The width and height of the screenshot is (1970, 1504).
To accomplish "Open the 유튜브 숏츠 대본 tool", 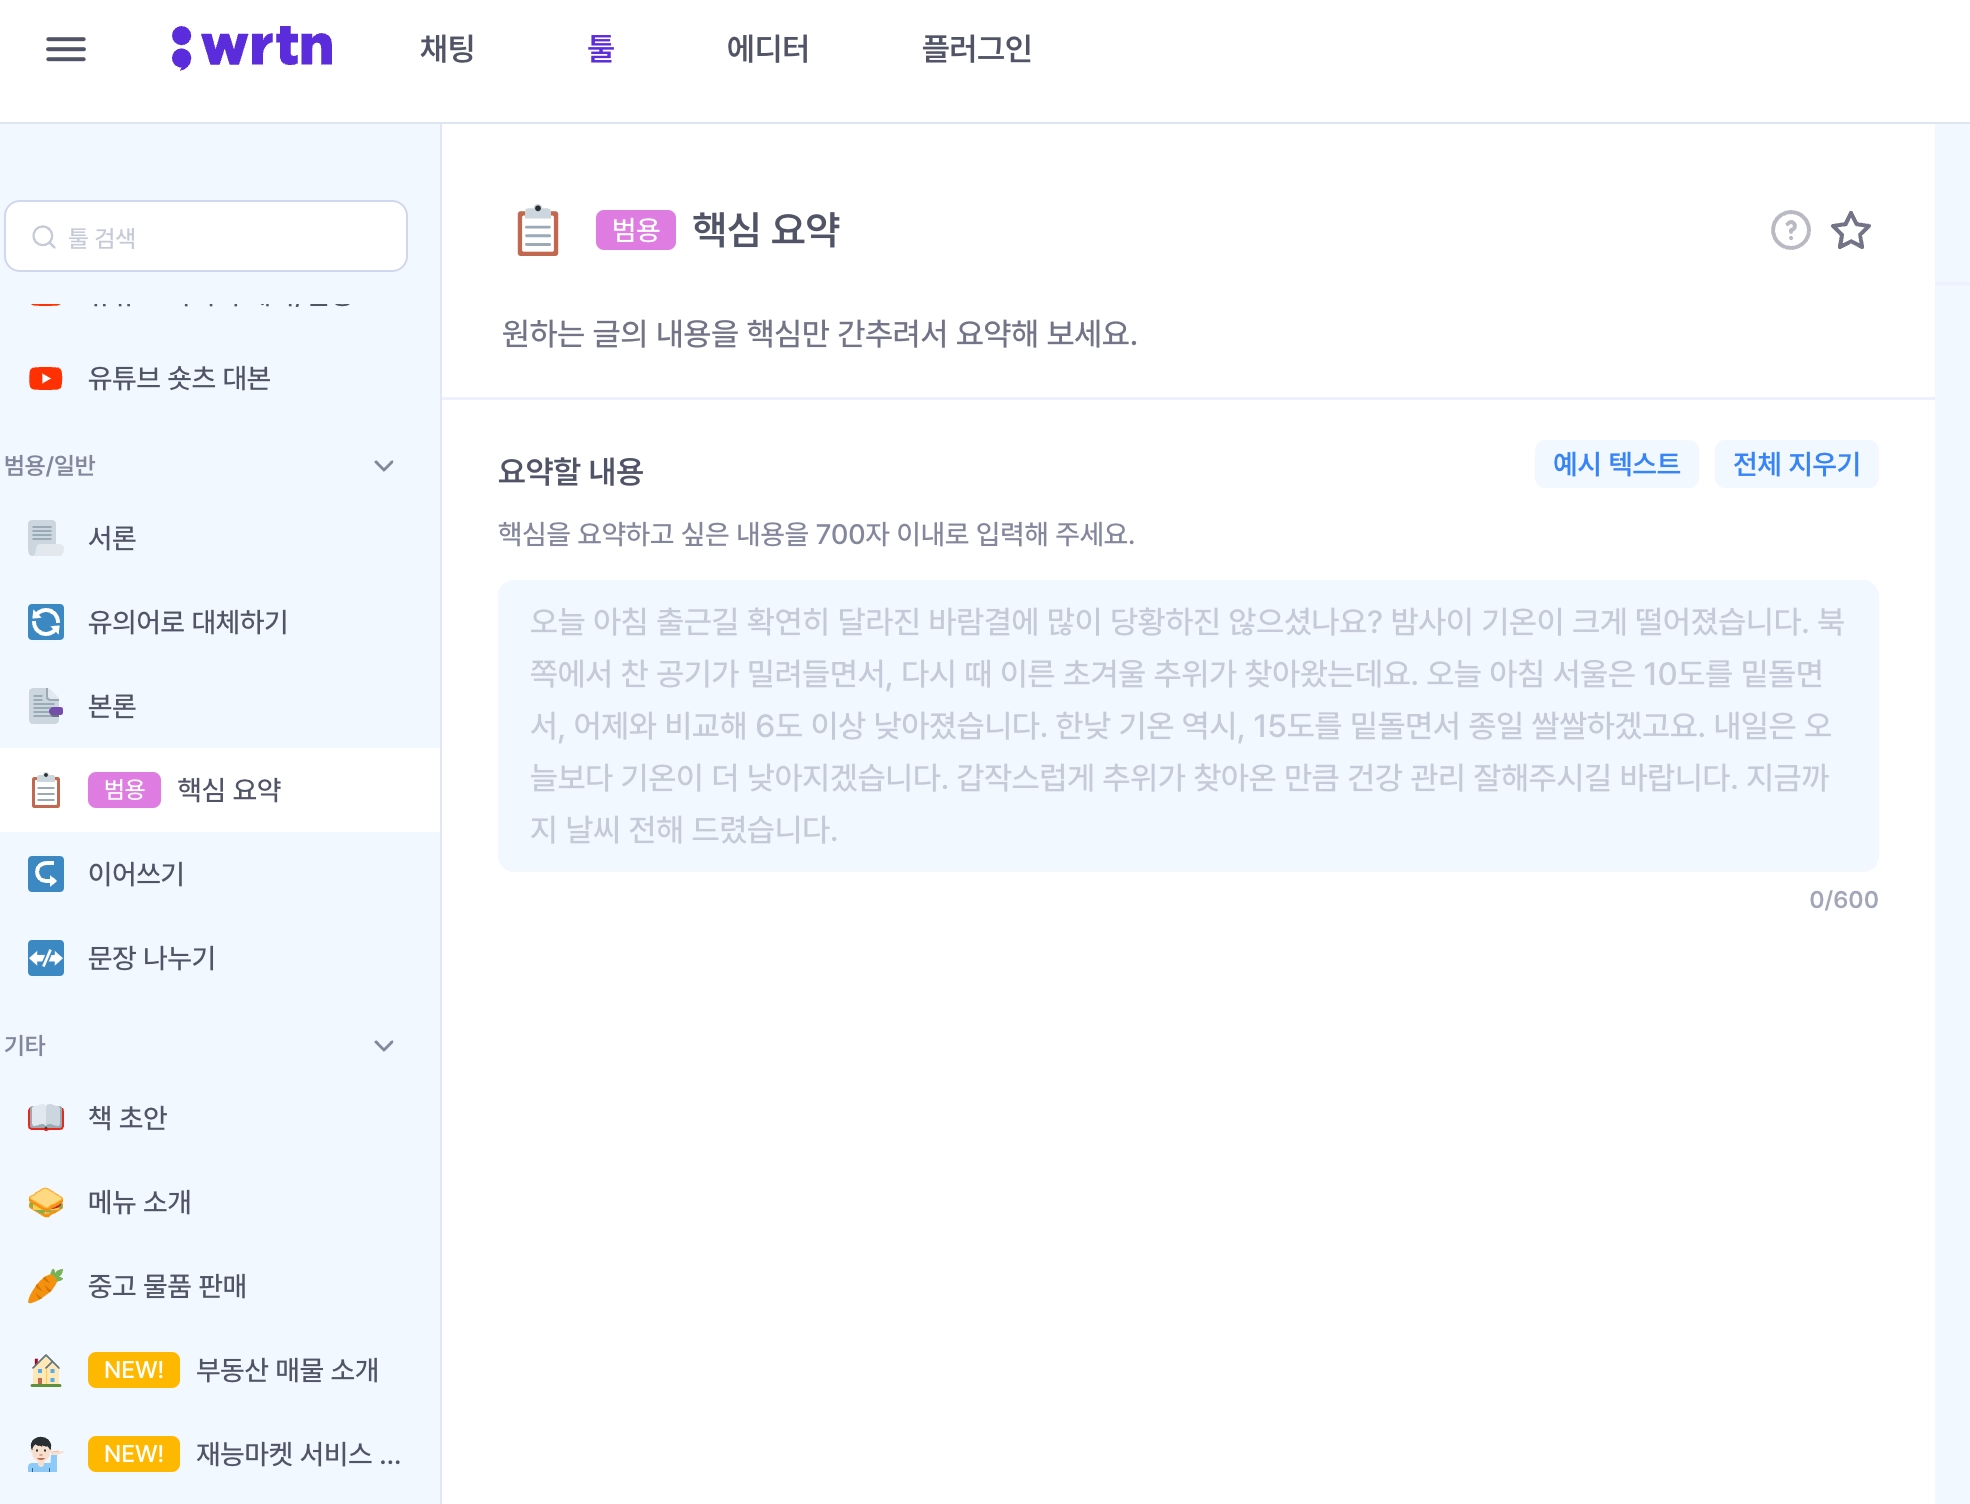I will click(x=178, y=378).
